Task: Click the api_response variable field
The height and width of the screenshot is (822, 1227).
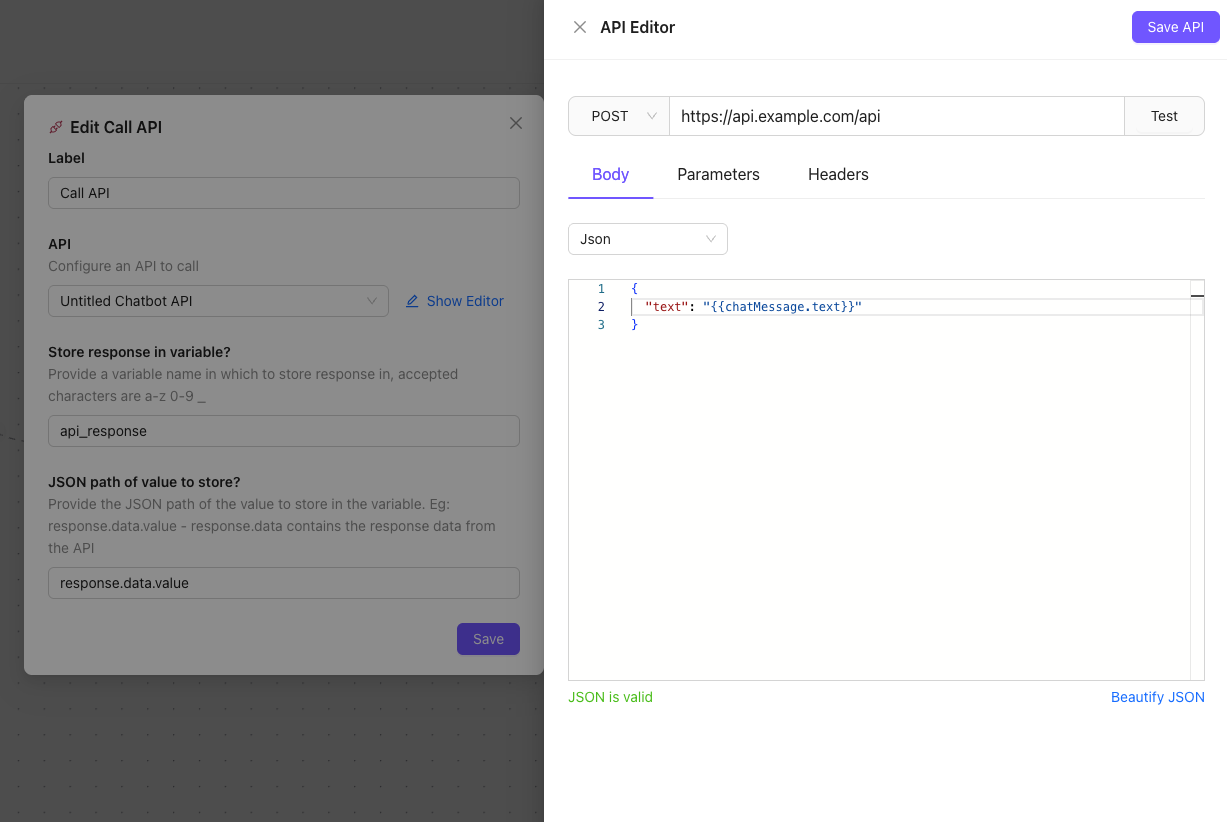Action: click(x=283, y=431)
